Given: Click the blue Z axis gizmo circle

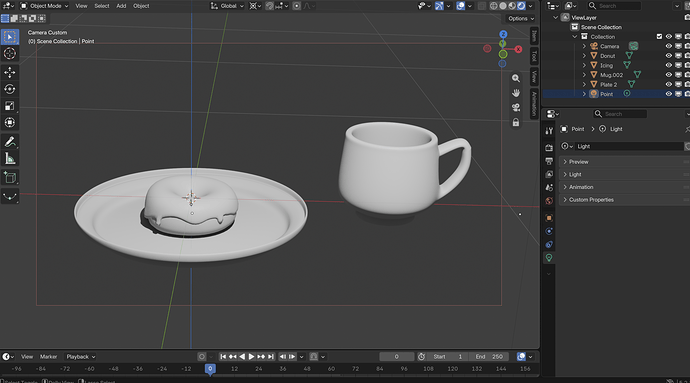Looking at the screenshot, I should (x=503, y=34).
